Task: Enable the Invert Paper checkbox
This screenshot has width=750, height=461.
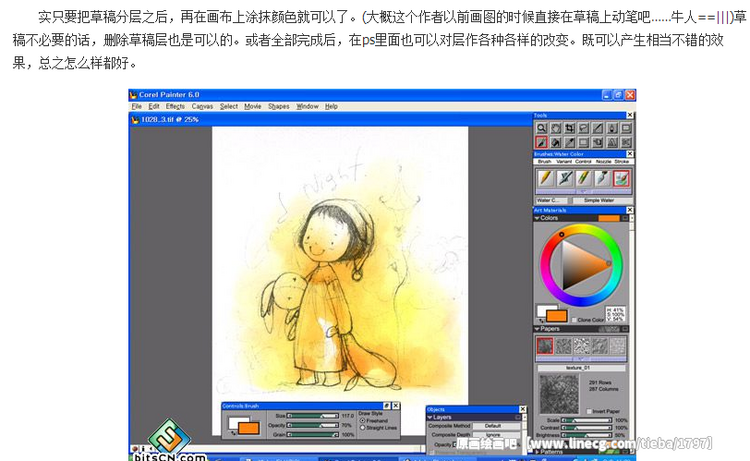Action: tap(589, 411)
